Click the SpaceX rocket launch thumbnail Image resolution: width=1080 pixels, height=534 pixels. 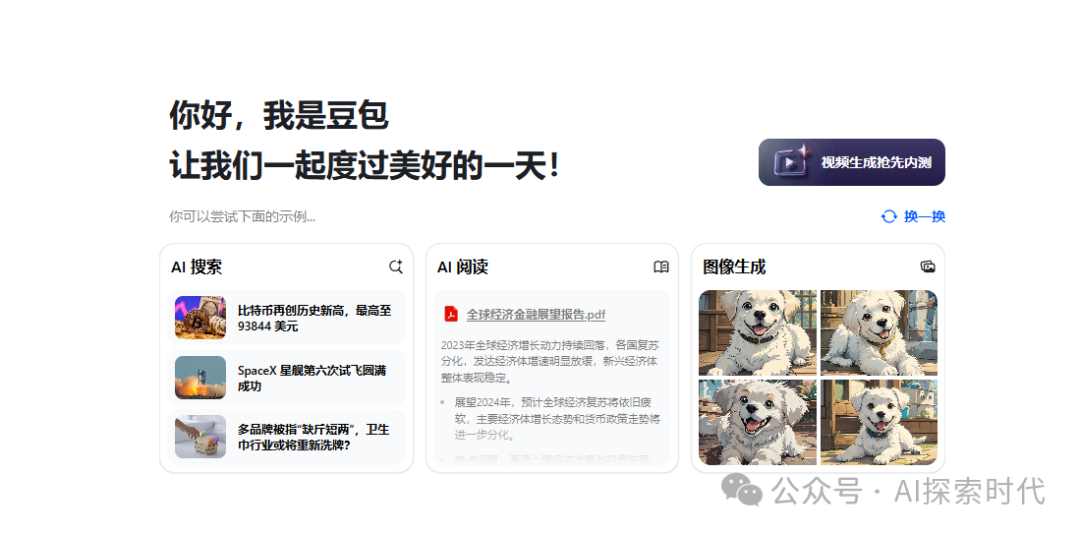pos(200,377)
